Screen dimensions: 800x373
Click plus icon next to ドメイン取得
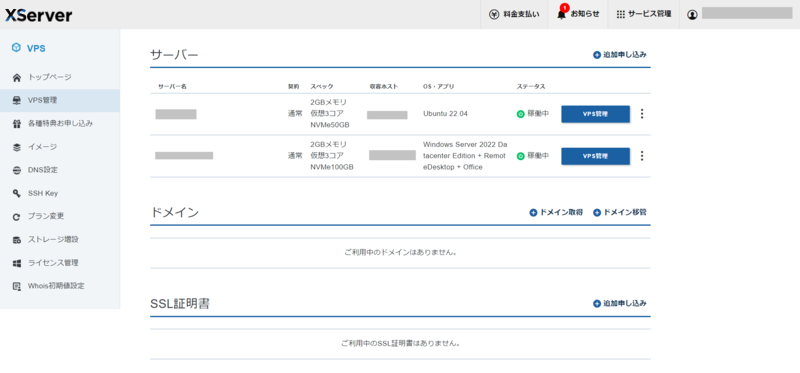(x=533, y=213)
